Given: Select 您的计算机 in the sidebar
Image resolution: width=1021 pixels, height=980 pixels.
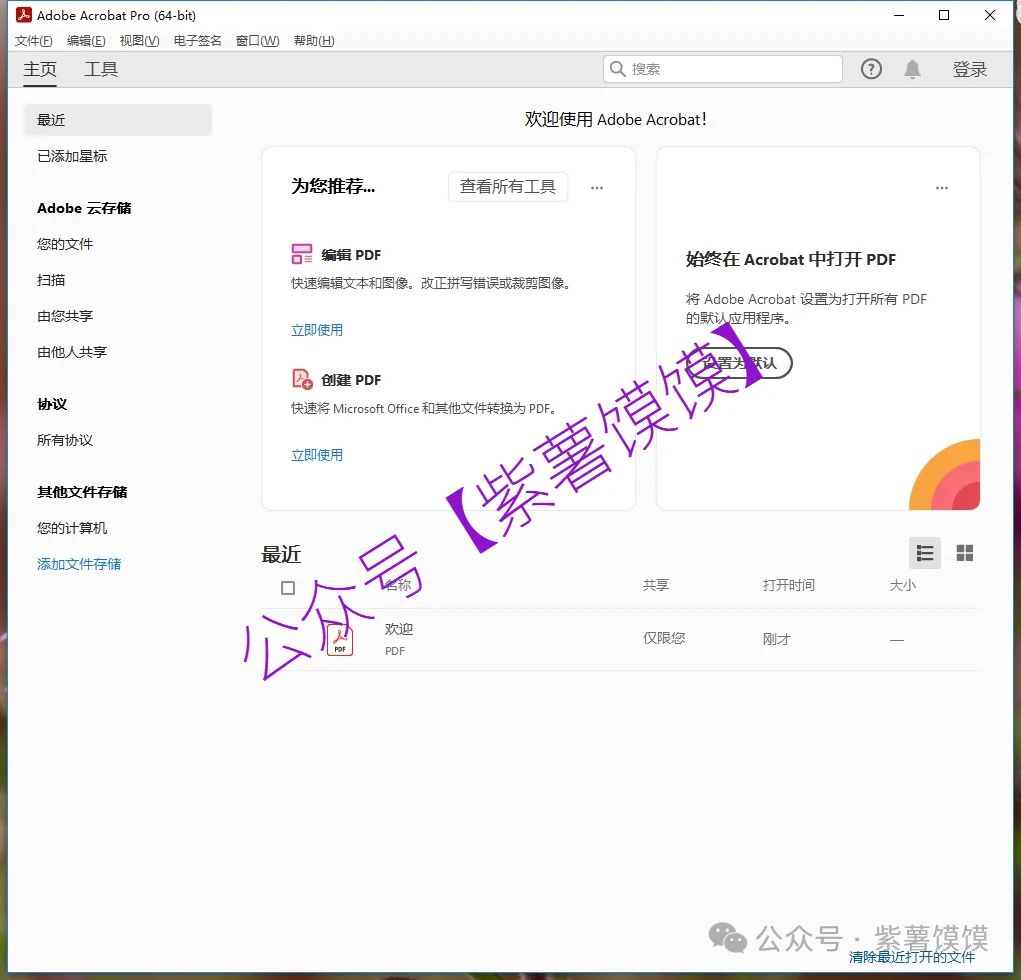Looking at the screenshot, I should tap(72, 528).
